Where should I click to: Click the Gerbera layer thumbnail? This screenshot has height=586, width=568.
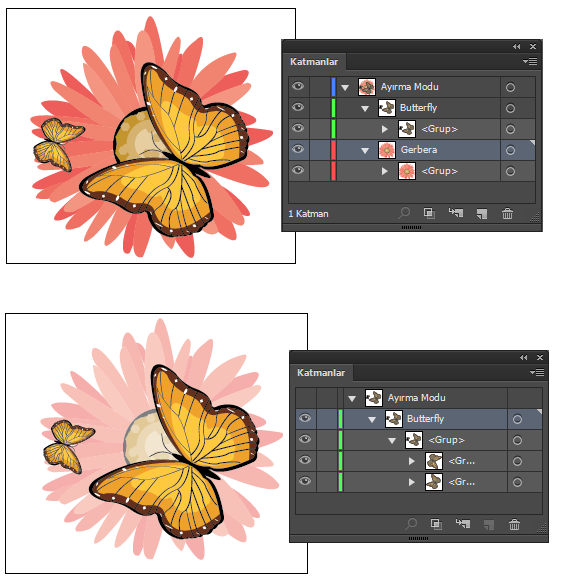tap(387, 150)
